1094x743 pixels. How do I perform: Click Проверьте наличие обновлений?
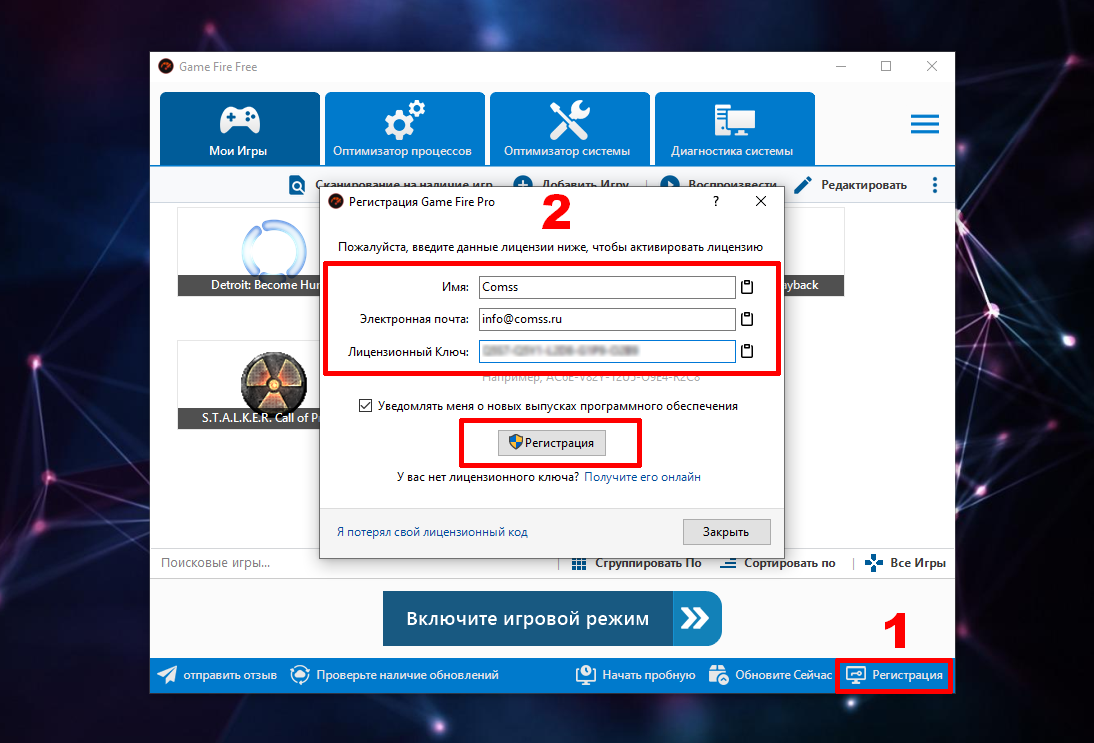click(394, 675)
